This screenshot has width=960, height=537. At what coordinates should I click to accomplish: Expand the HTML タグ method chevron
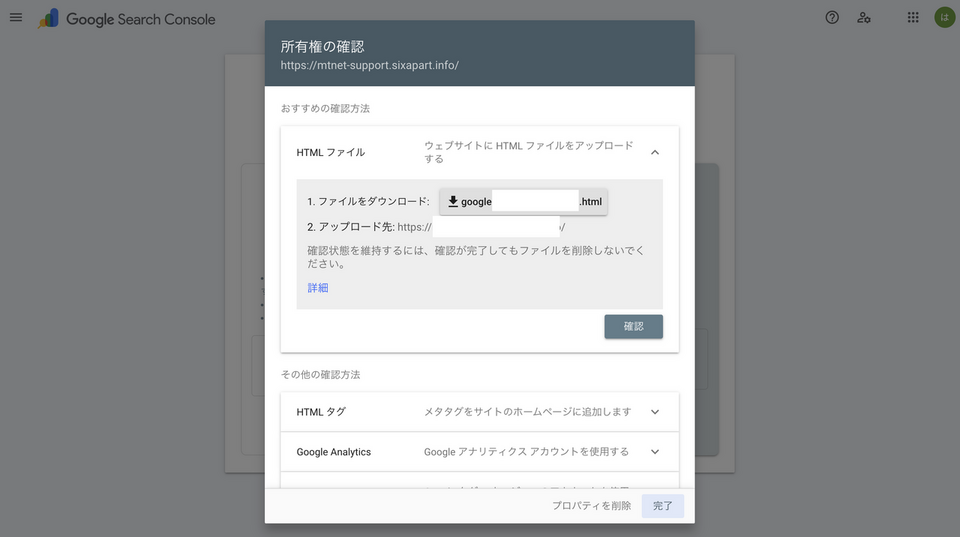tap(654, 412)
